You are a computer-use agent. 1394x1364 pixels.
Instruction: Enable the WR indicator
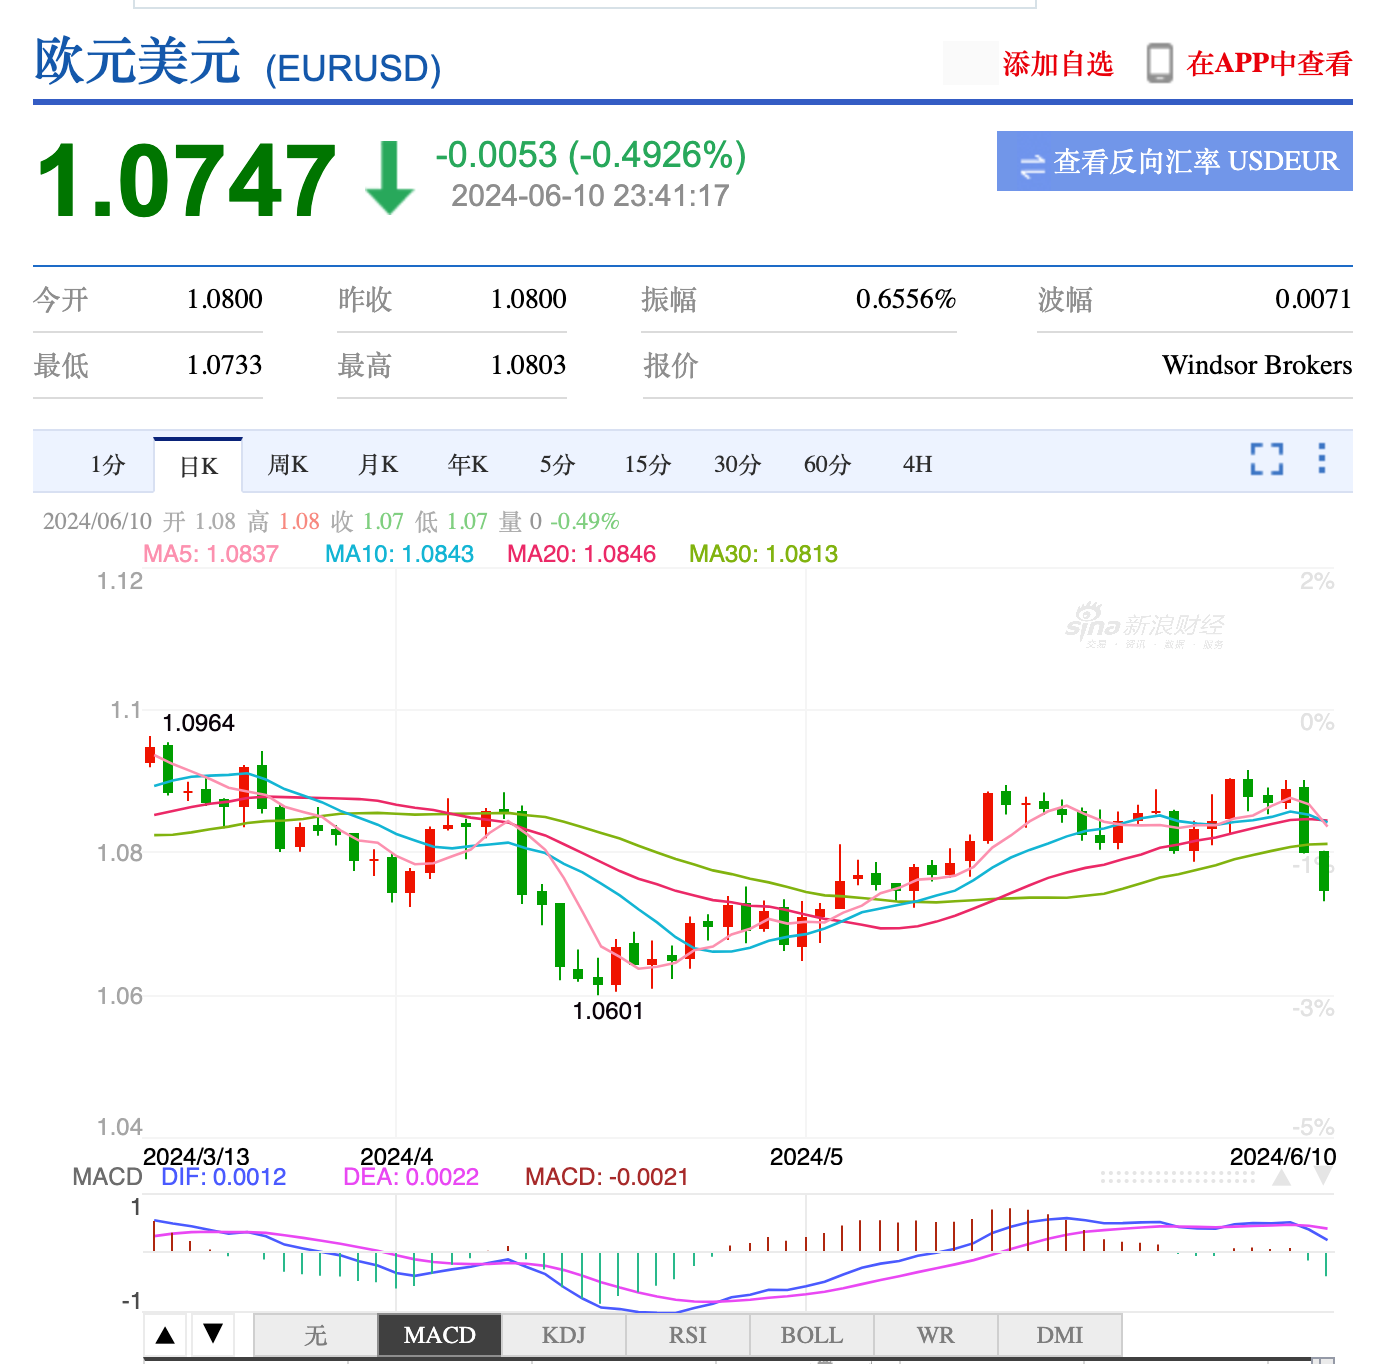935,1335
